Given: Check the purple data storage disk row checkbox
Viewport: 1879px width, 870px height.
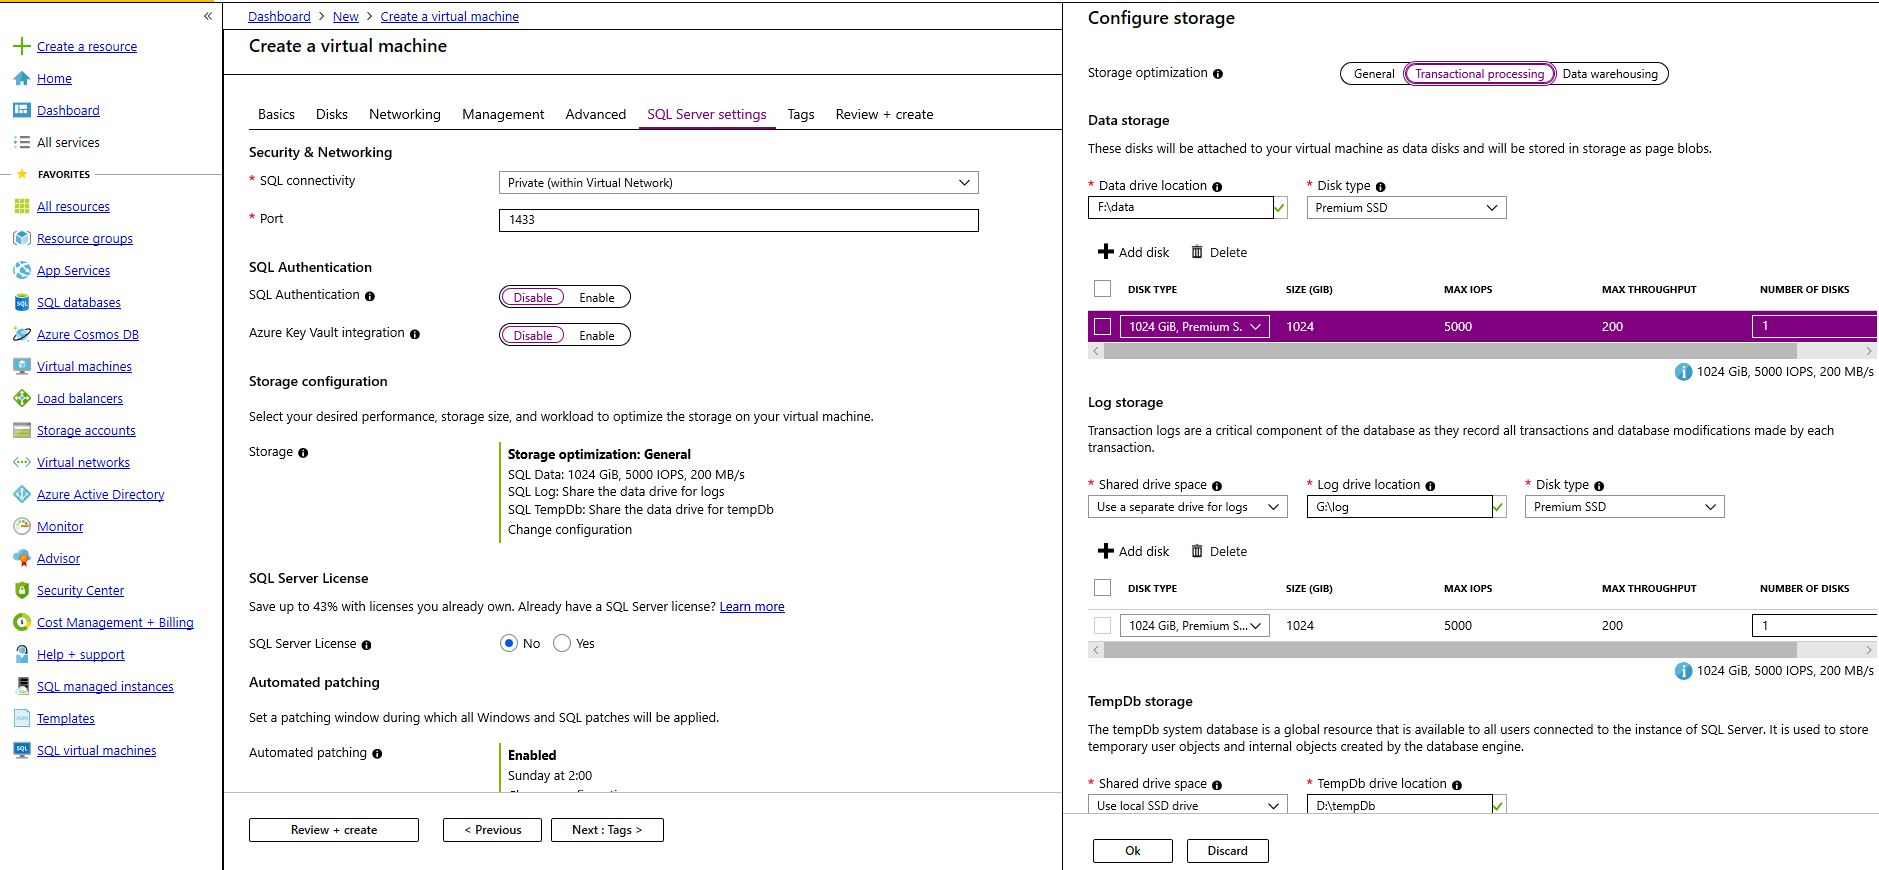Looking at the screenshot, I should click(x=1102, y=327).
